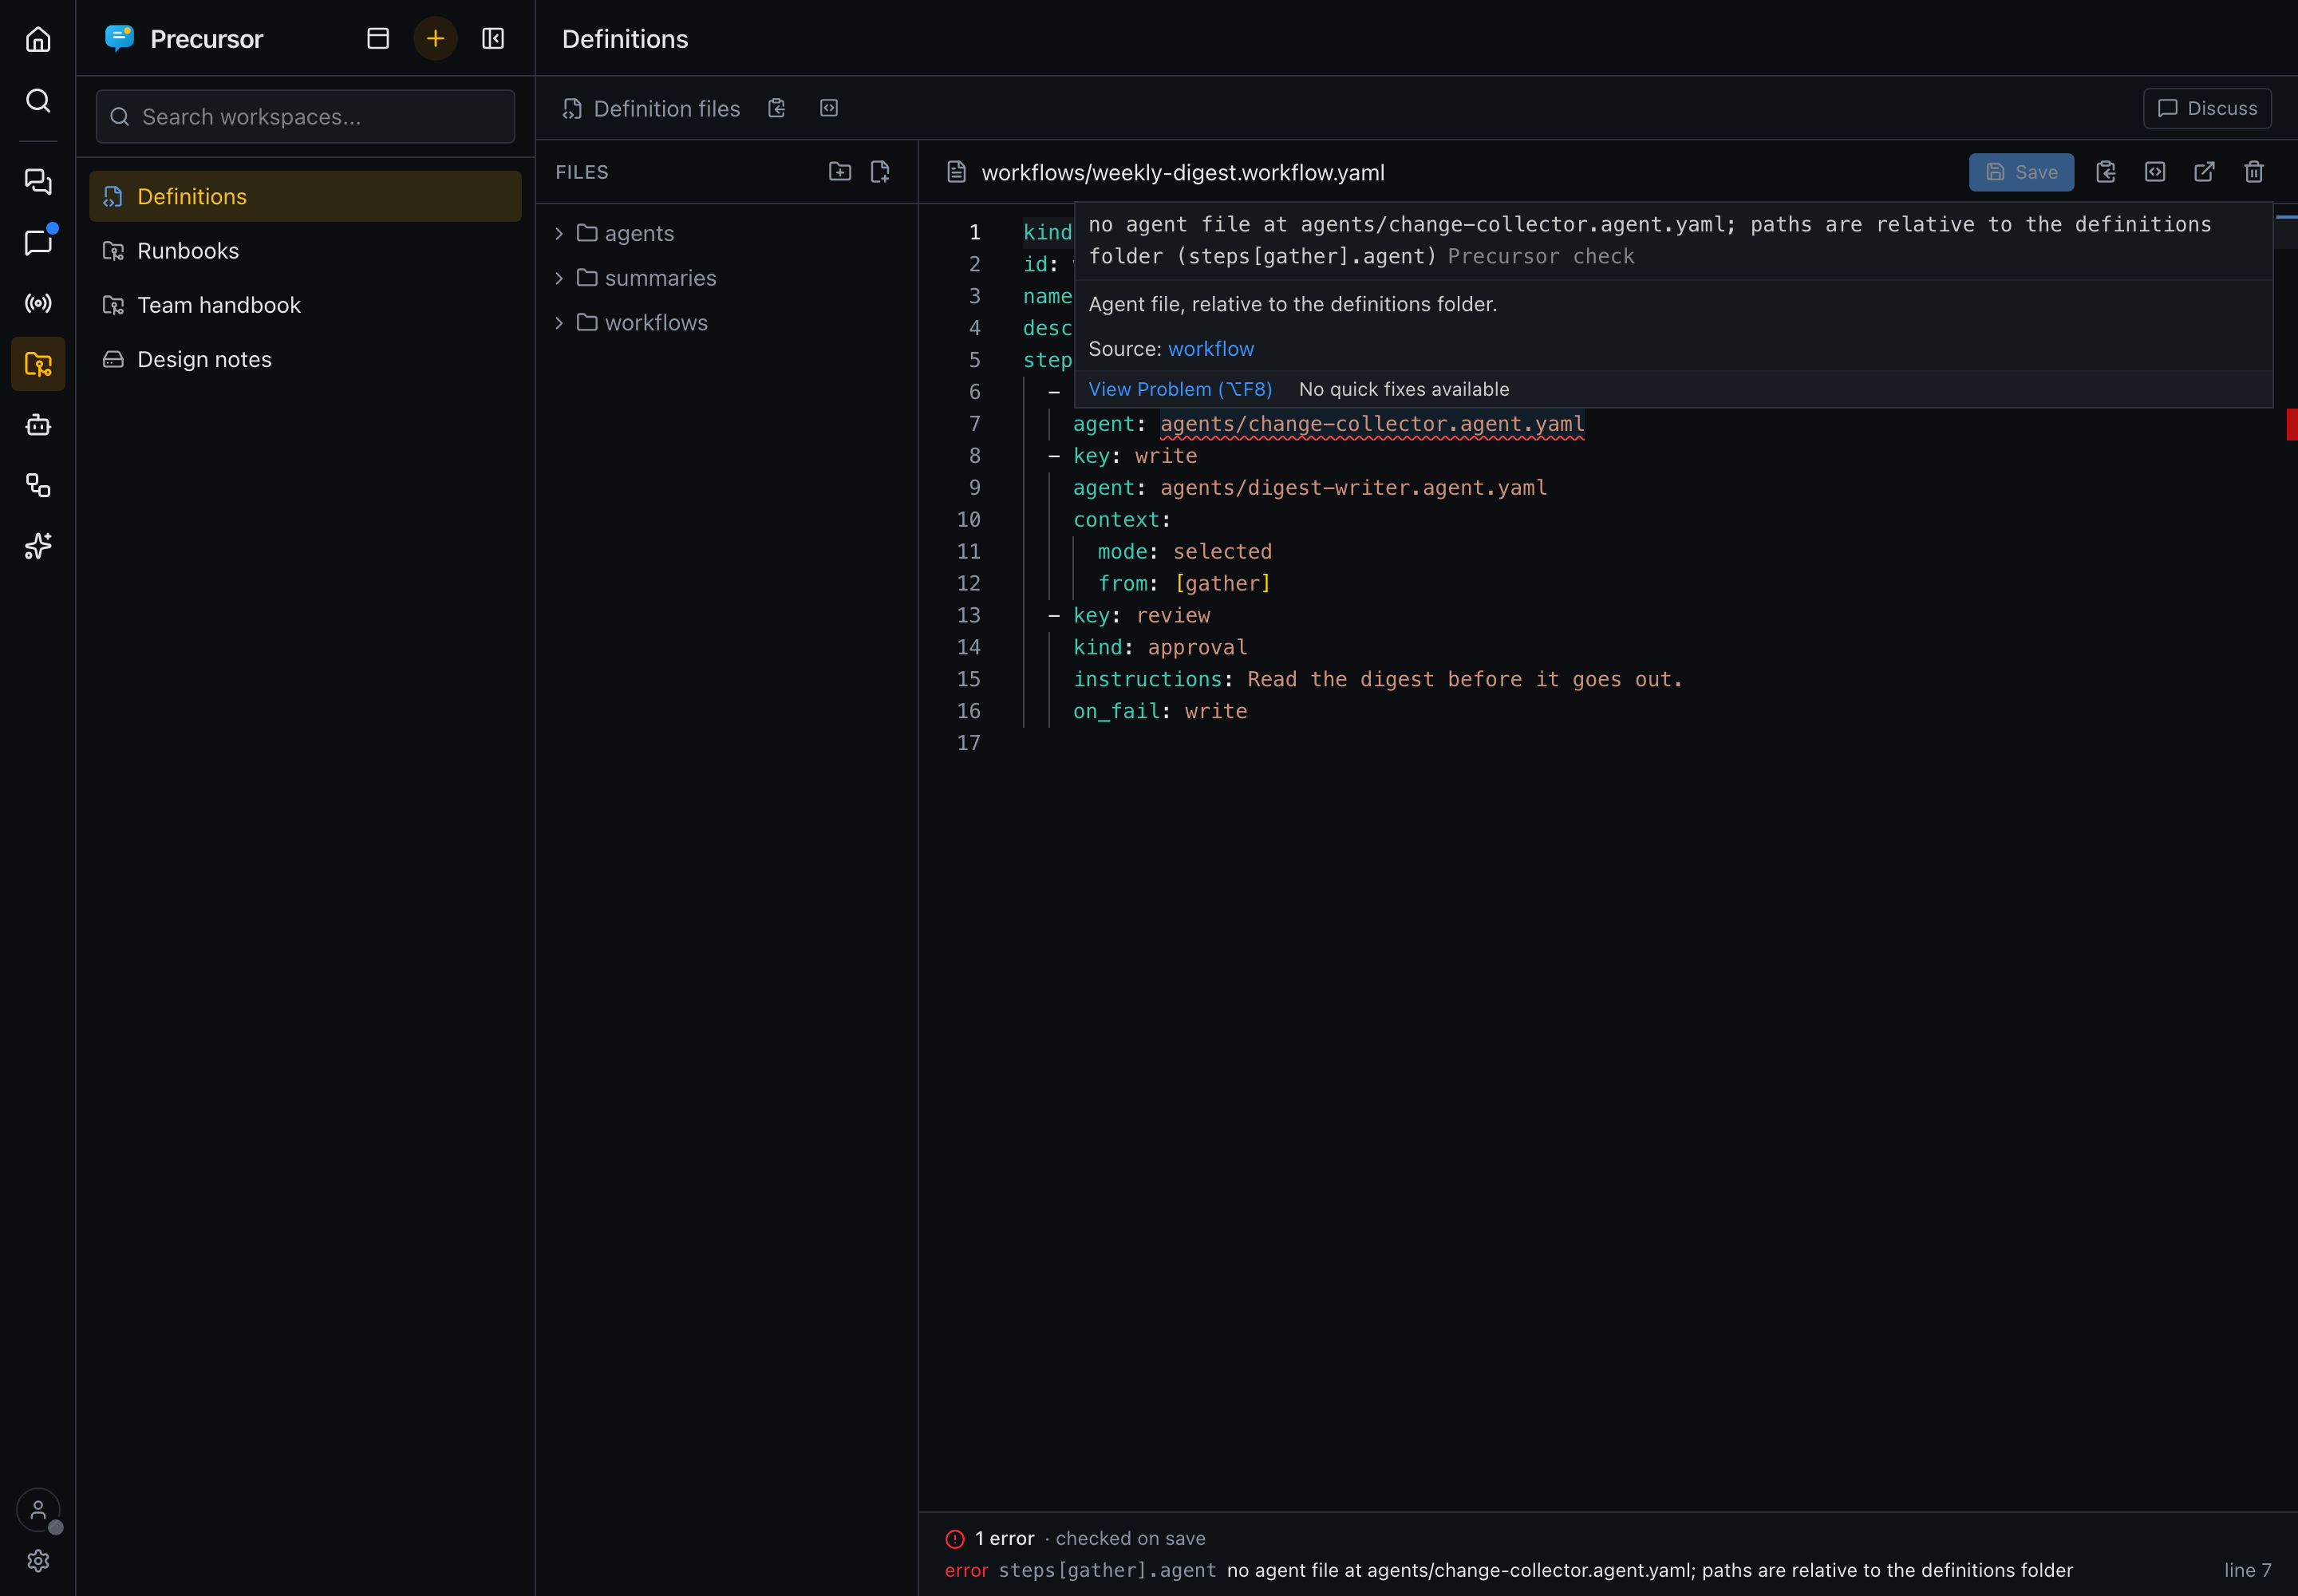2298x1596 pixels.
Task: Open file externally with the arrow-box icon
Action: pyautogui.click(x=2204, y=172)
